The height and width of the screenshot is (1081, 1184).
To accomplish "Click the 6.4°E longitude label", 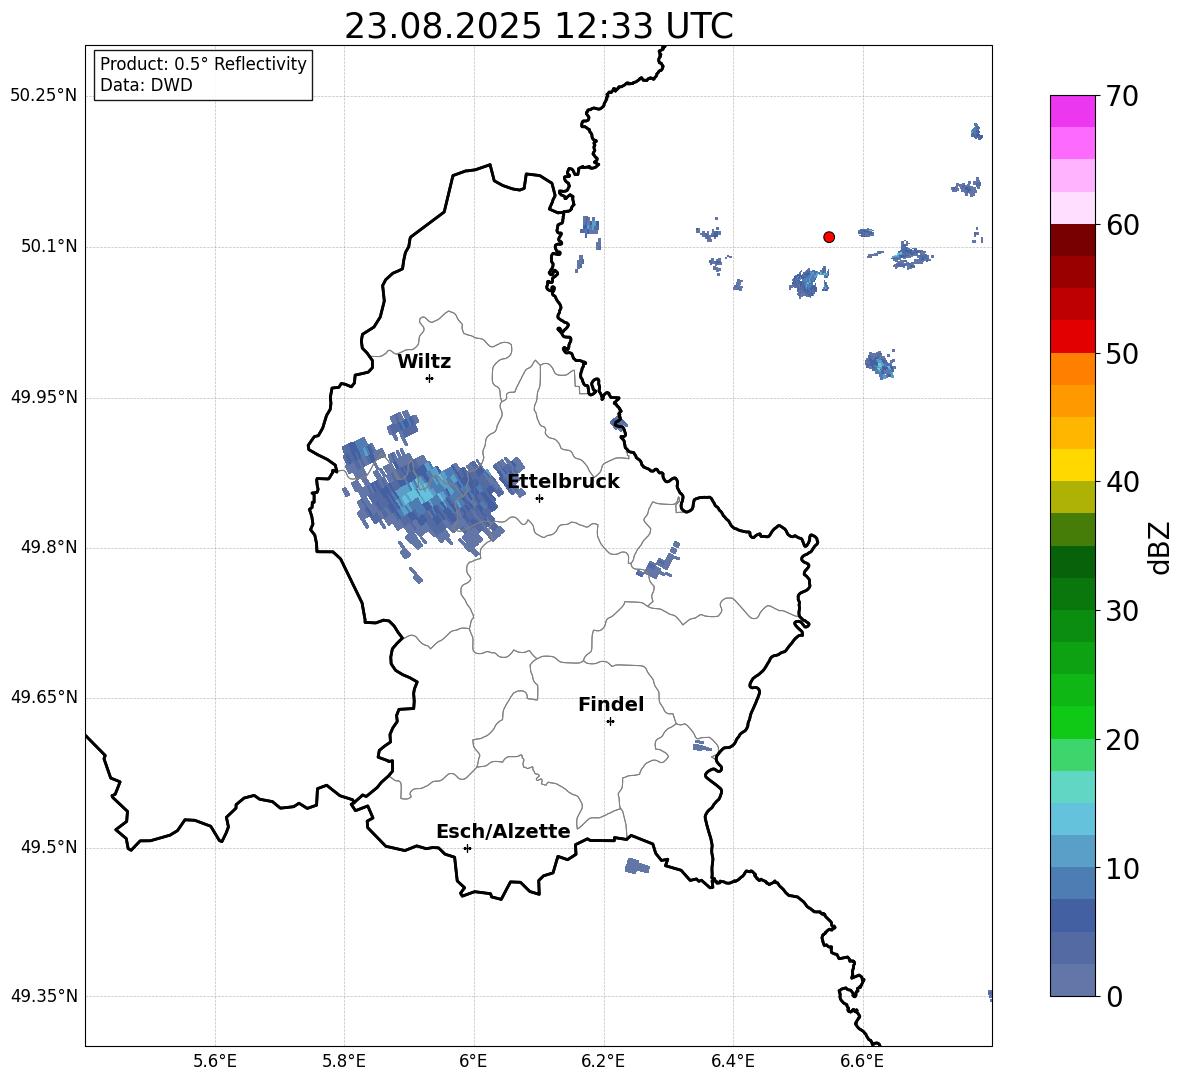I will pyautogui.click(x=732, y=1061).
